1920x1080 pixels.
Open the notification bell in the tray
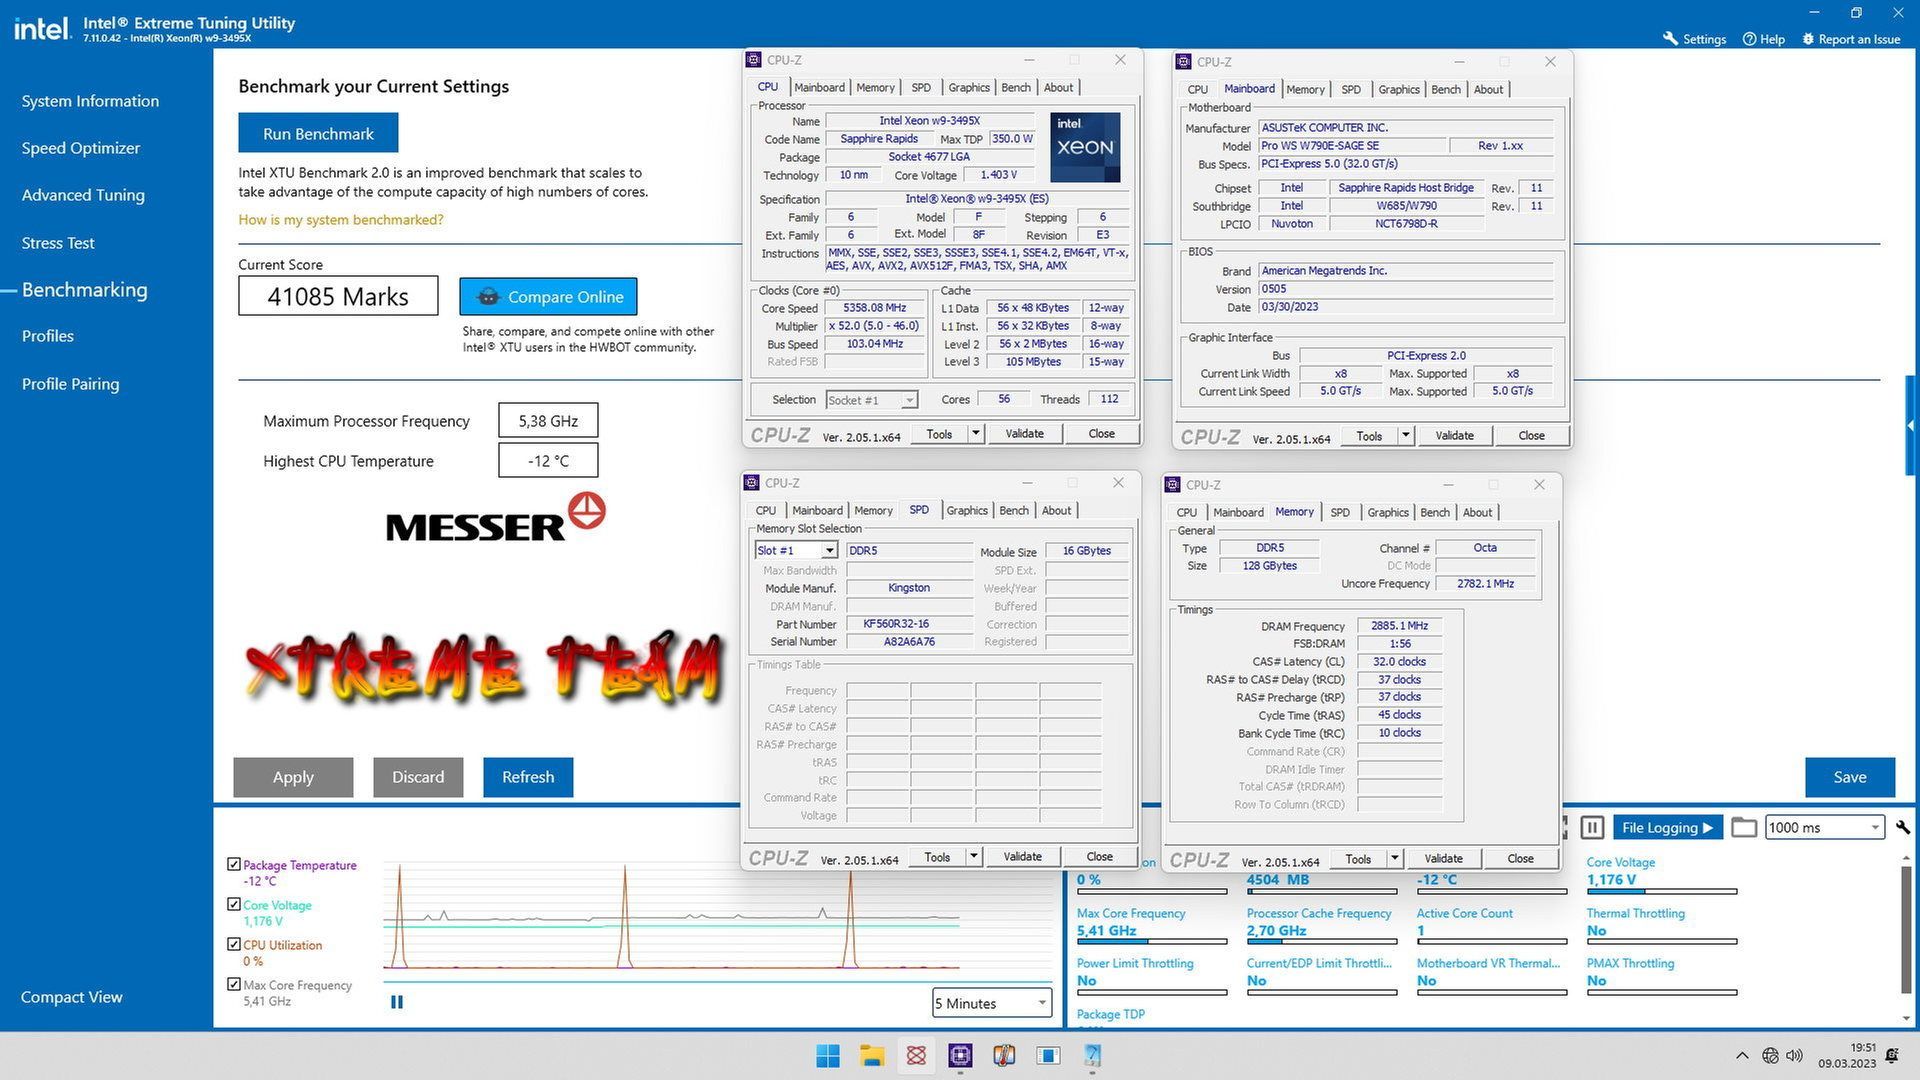coord(1892,1055)
